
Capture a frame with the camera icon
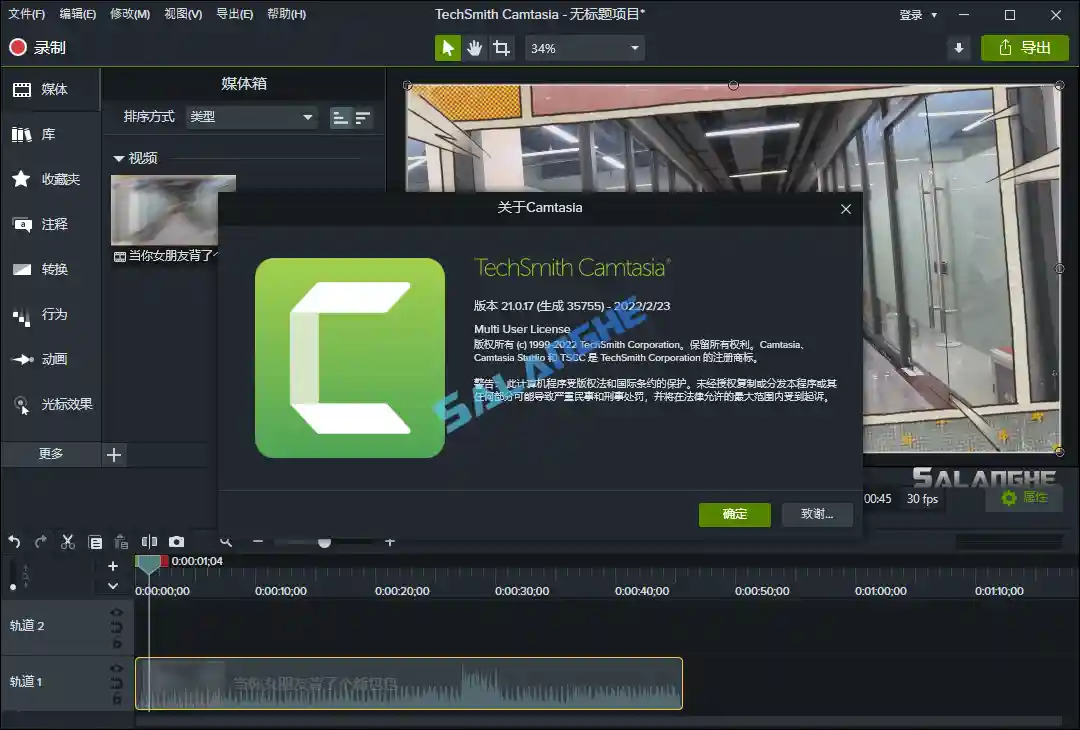click(176, 542)
